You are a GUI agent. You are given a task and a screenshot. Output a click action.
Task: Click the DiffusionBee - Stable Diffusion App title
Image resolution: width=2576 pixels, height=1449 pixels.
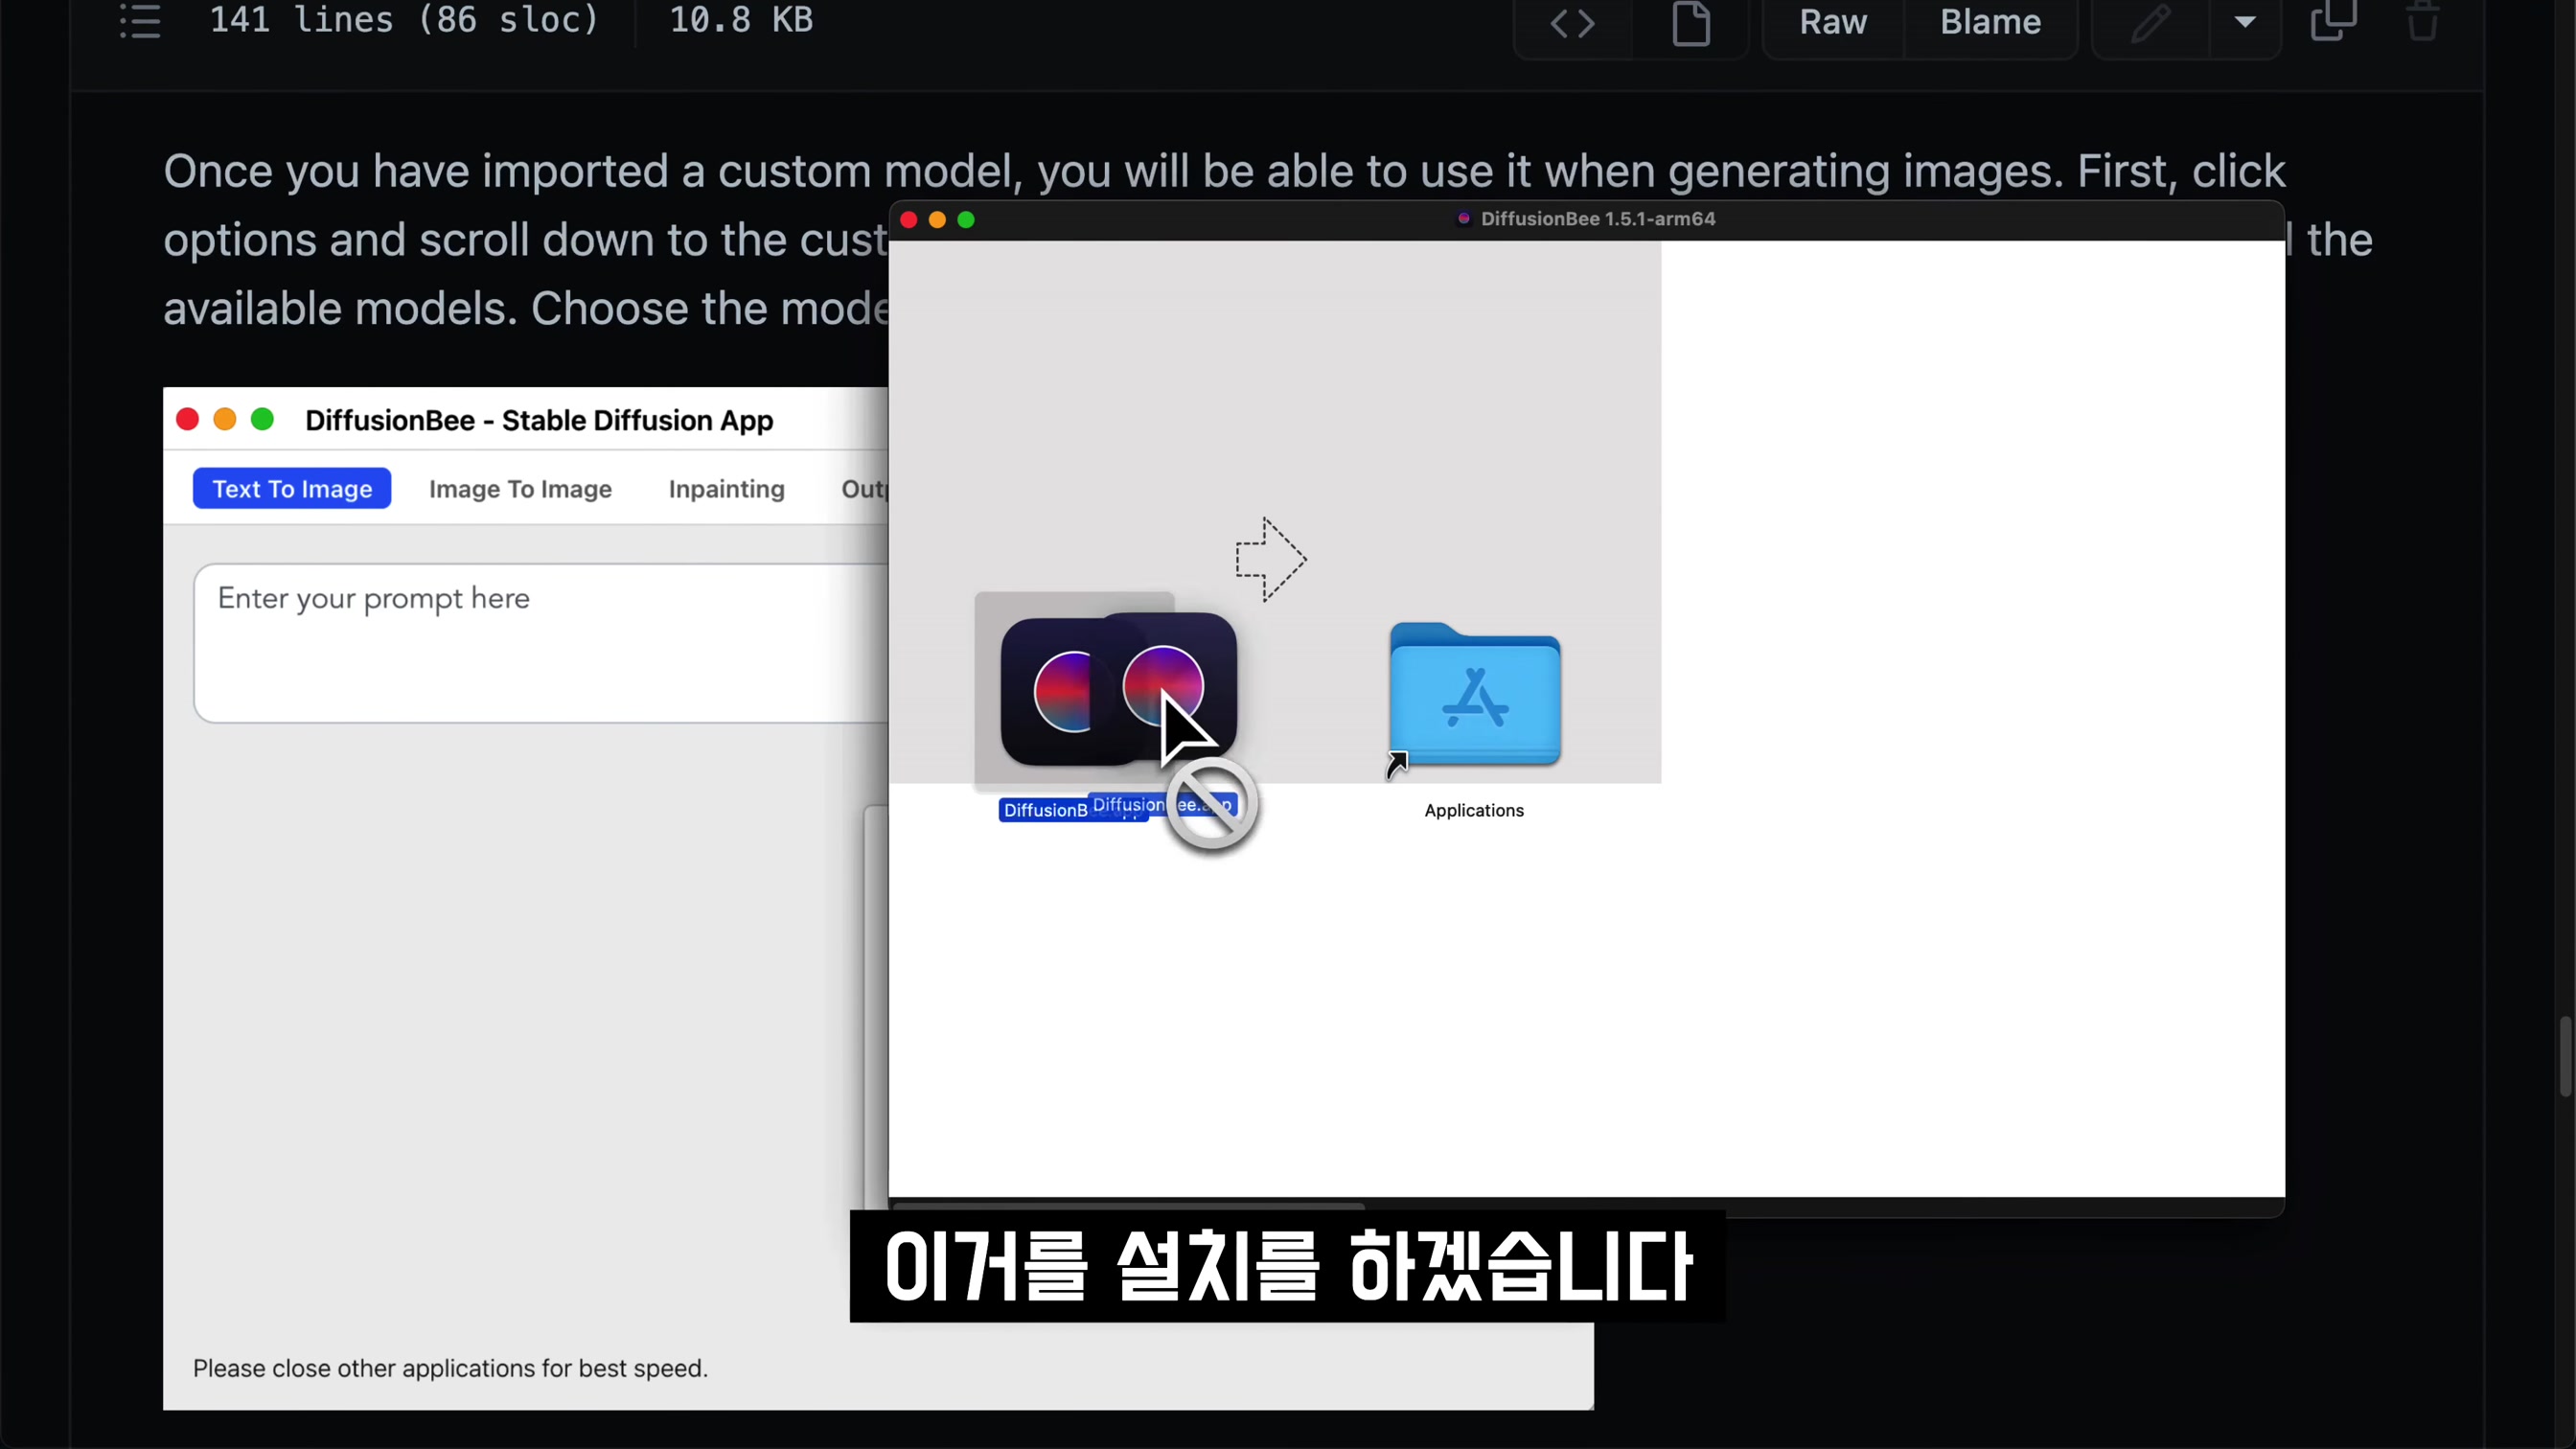539,420
